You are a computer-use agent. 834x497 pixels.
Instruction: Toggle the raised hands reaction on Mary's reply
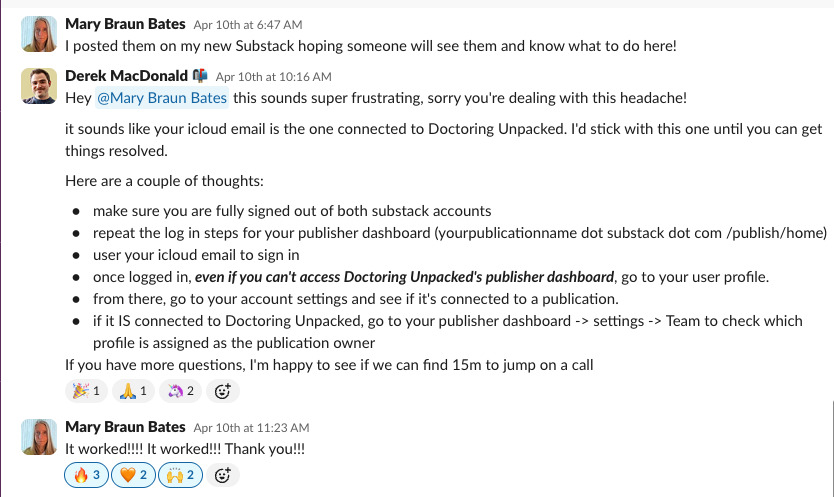tap(180, 475)
